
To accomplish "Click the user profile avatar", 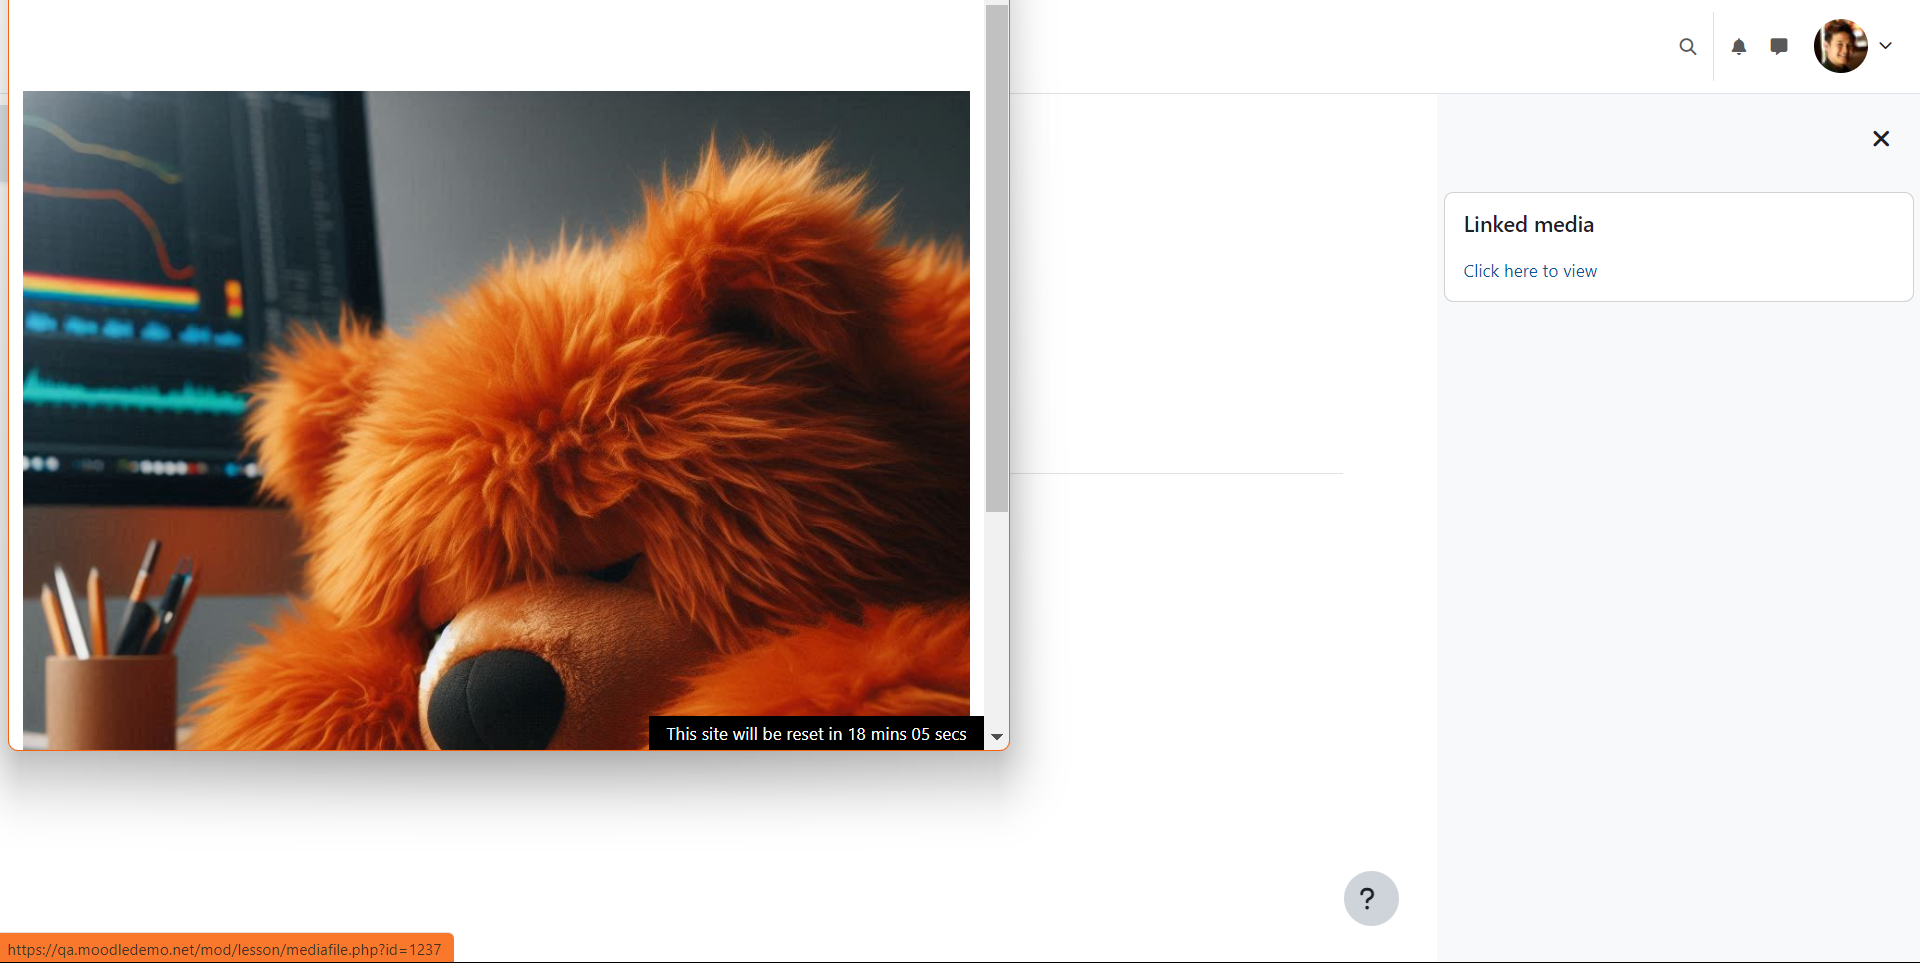I will point(1841,46).
